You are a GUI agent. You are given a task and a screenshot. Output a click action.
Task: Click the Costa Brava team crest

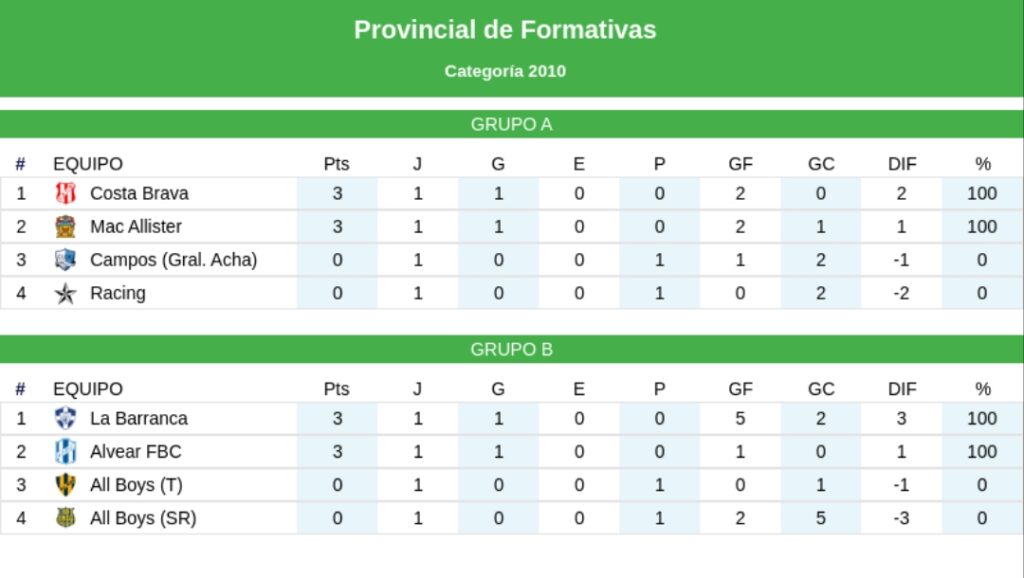[x=65, y=193]
